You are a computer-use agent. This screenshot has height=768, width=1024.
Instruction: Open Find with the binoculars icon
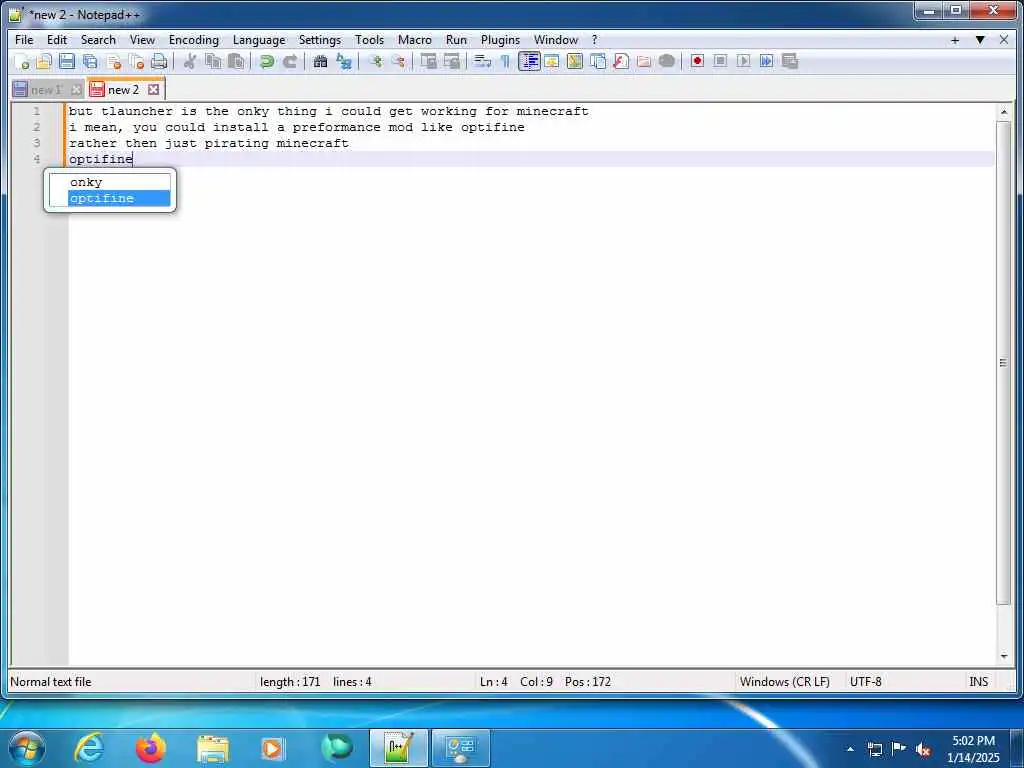point(320,61)
